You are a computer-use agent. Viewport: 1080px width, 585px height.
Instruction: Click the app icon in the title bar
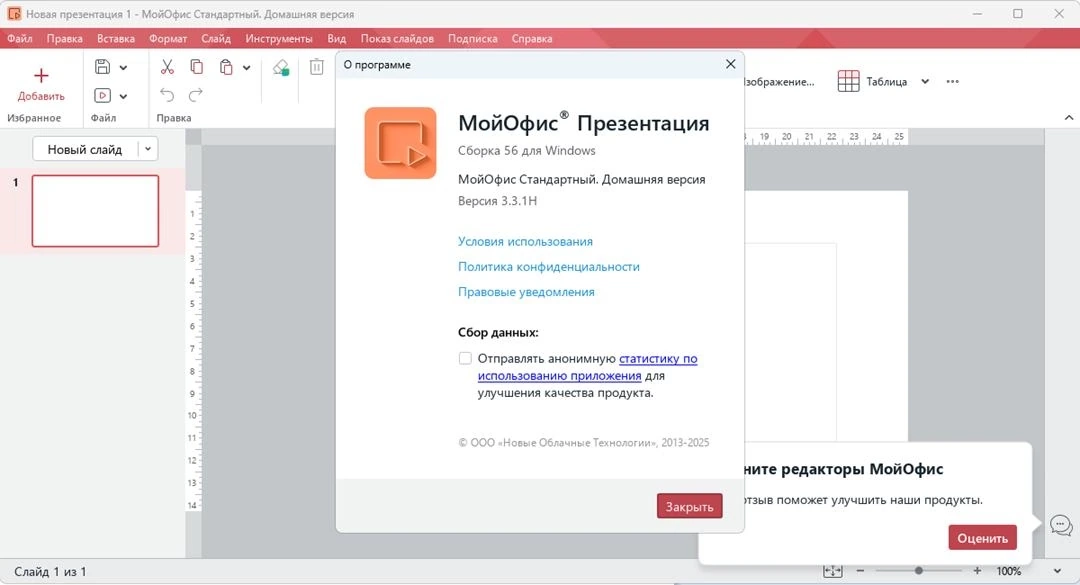pos(14,14)
